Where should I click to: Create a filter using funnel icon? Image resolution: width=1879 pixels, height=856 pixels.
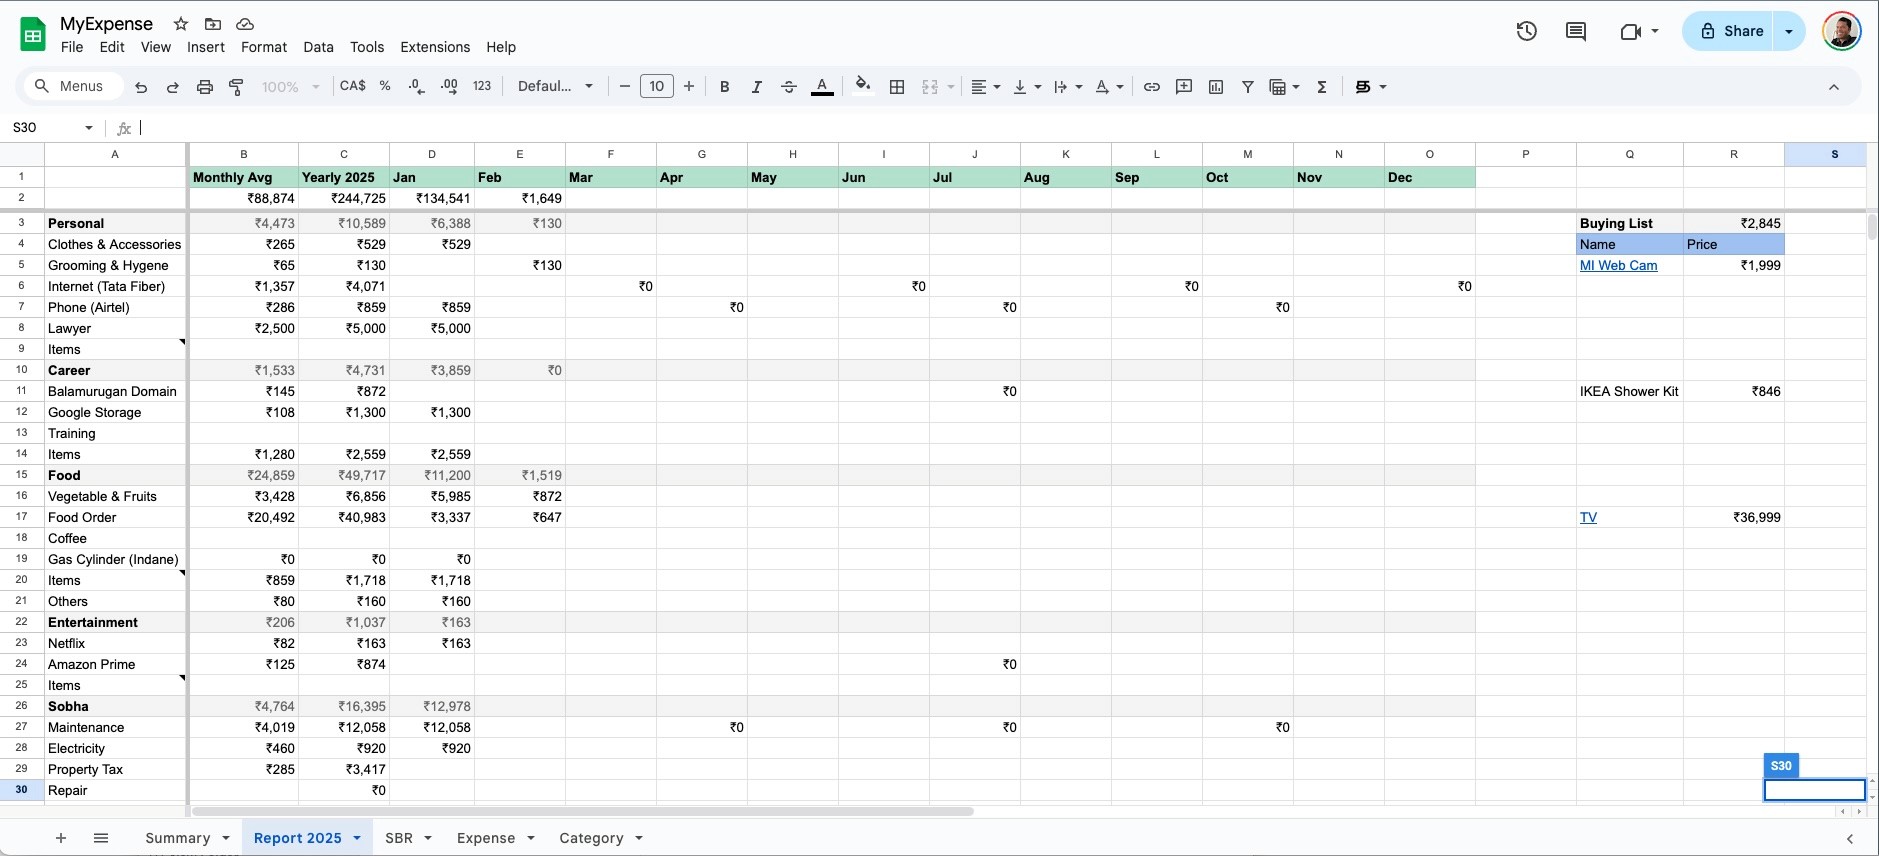coord(1248,87)
